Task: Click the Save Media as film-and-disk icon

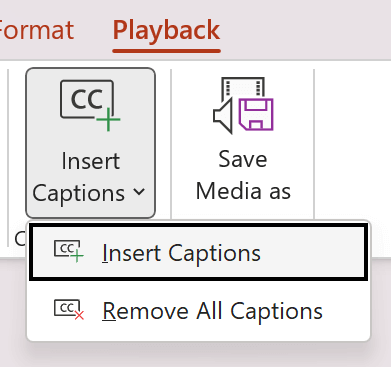Action: (243, 105)
